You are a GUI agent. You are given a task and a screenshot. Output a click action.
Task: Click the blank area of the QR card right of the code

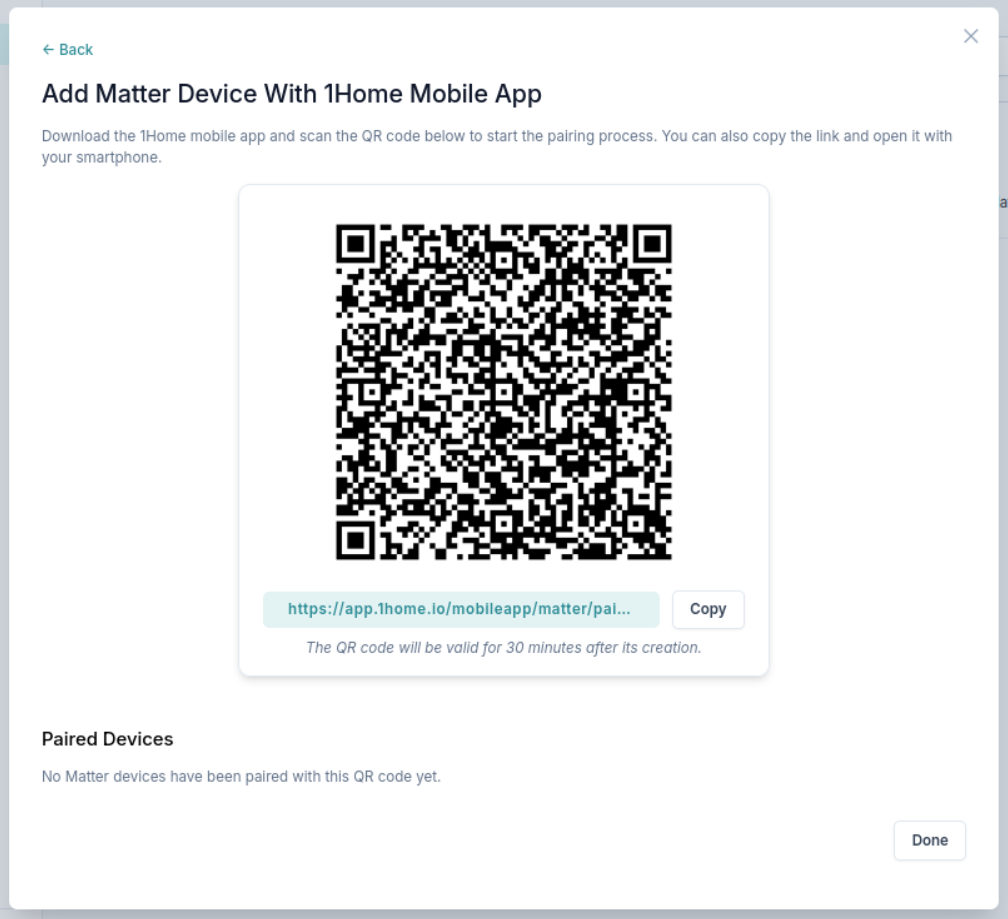click(720, 392)
